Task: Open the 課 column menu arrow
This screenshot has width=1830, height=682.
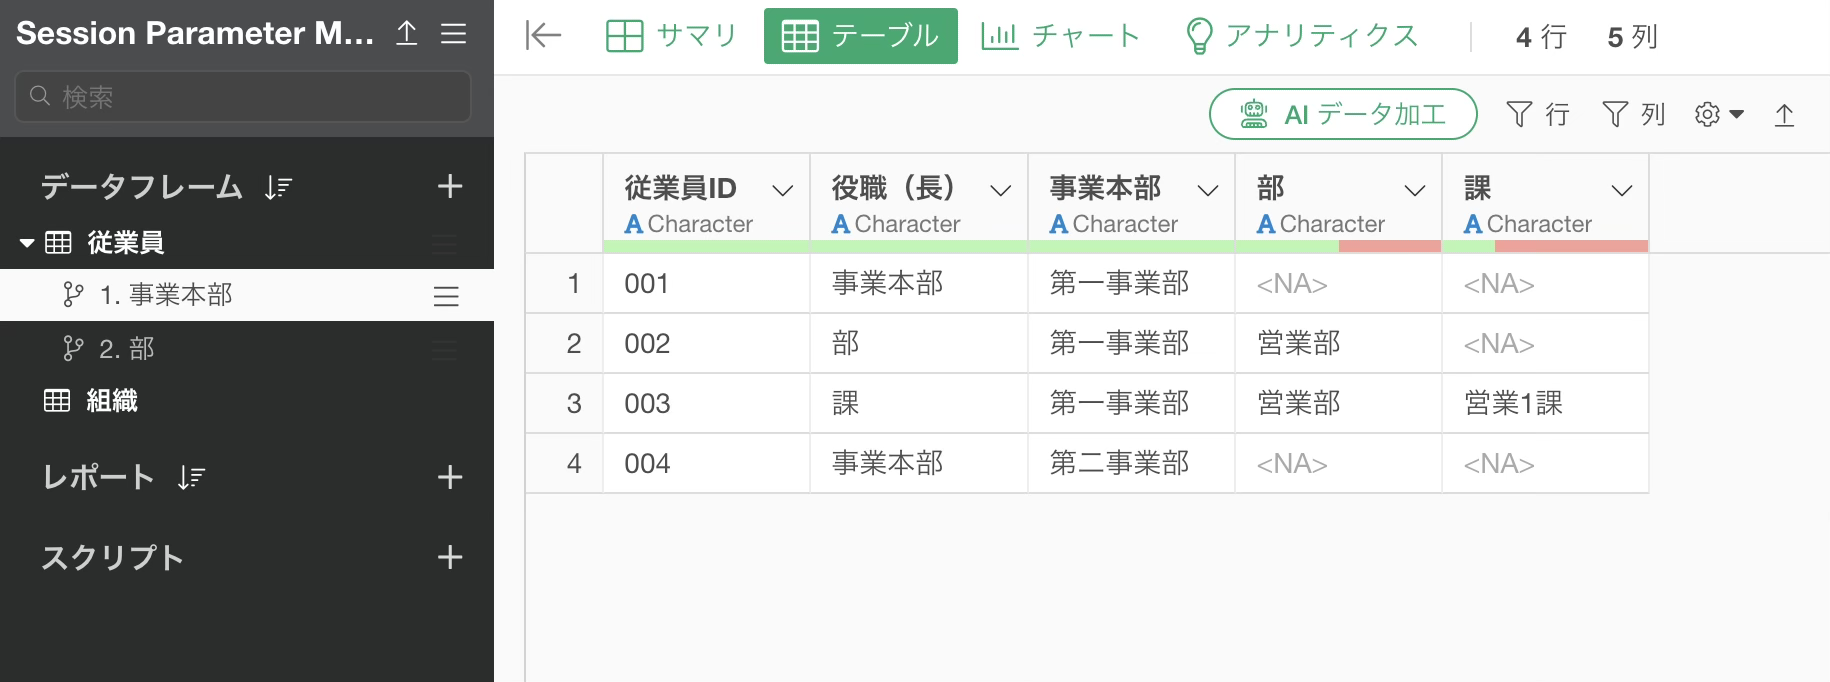Action: coord(1622,190)
